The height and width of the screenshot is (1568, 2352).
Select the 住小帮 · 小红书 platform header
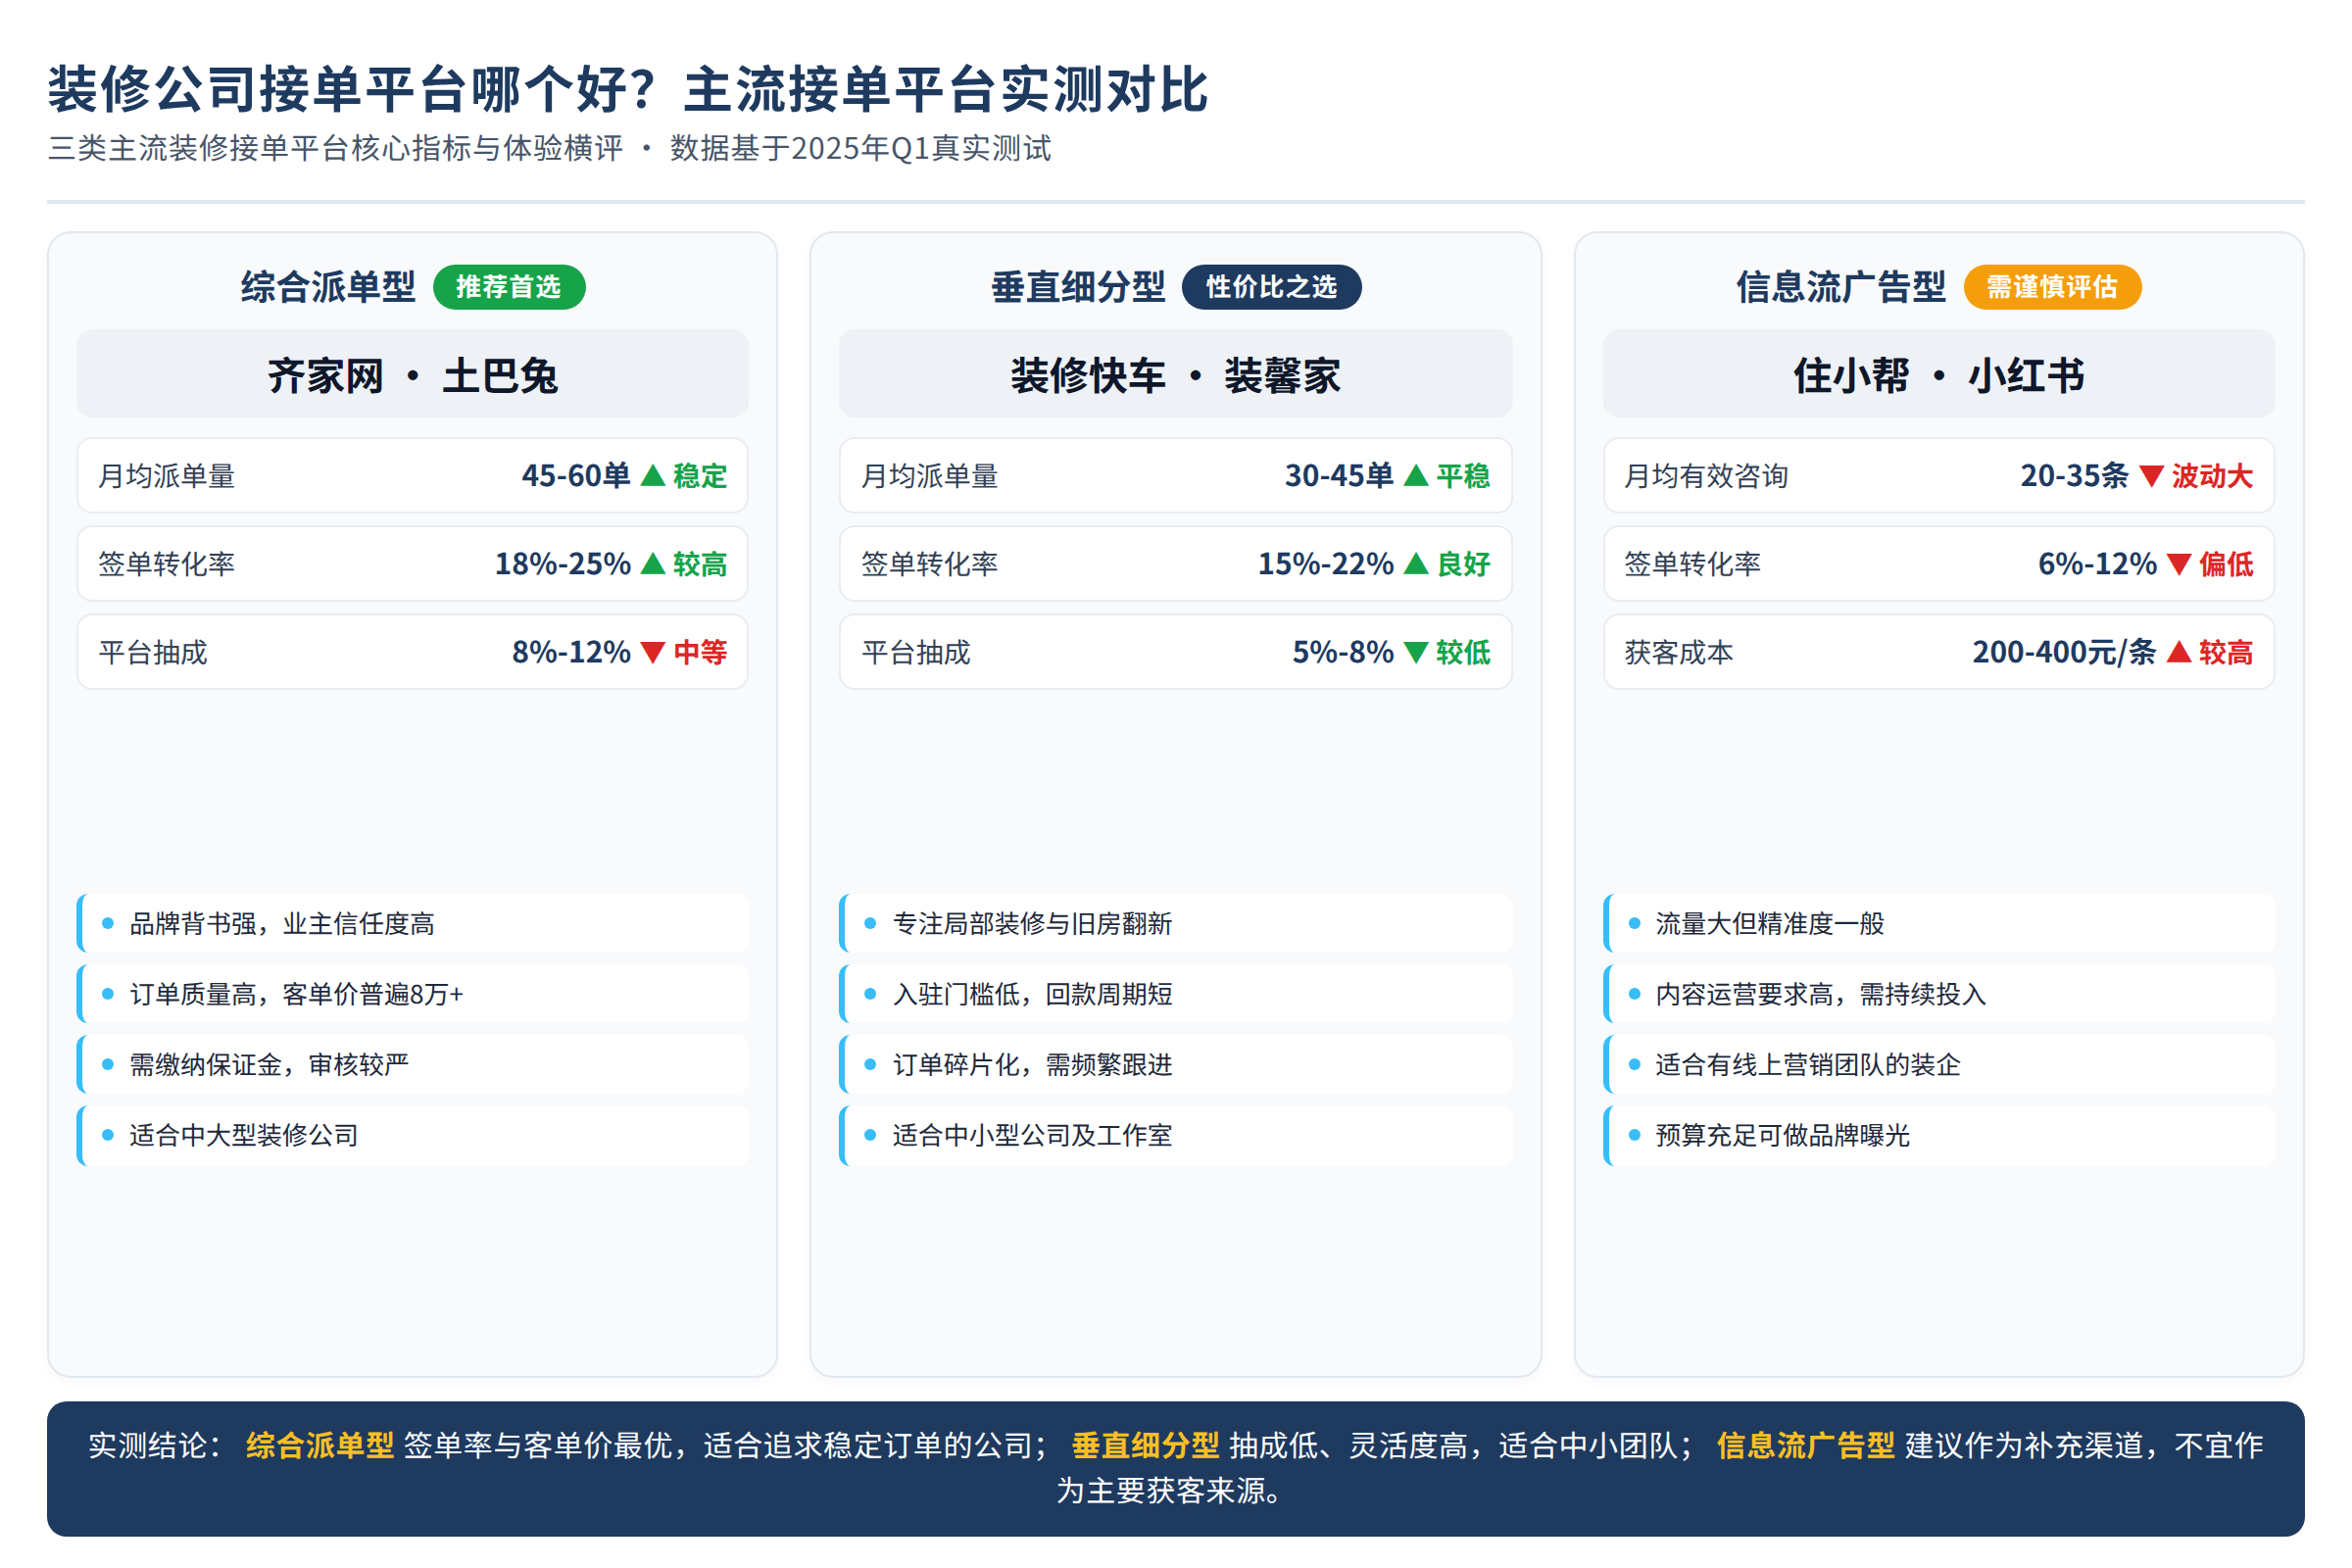(1938, 374)
